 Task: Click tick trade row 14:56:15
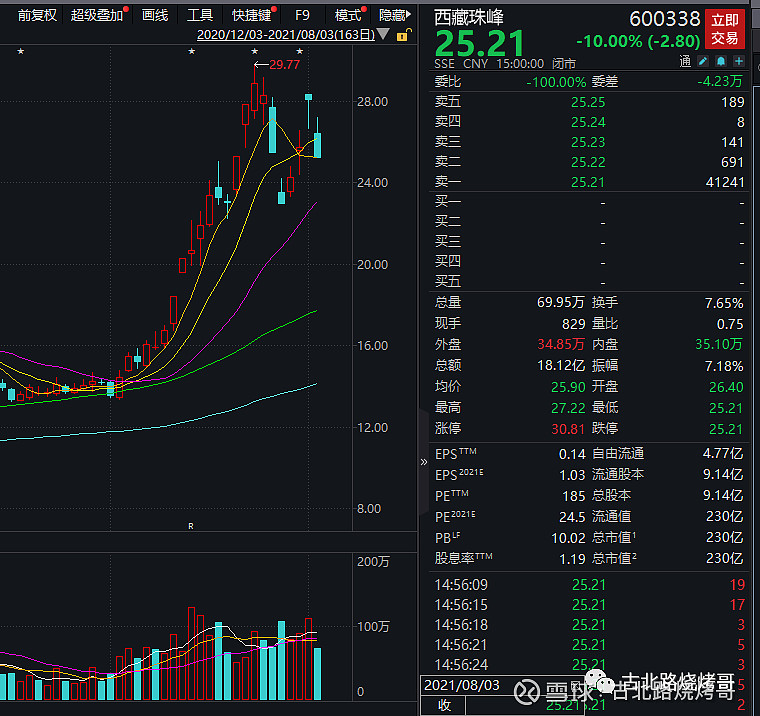click(589, 605)
